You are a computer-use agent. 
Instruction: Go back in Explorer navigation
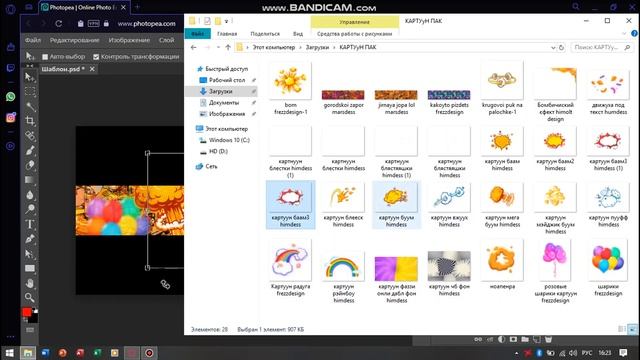(x=193, y=47)
